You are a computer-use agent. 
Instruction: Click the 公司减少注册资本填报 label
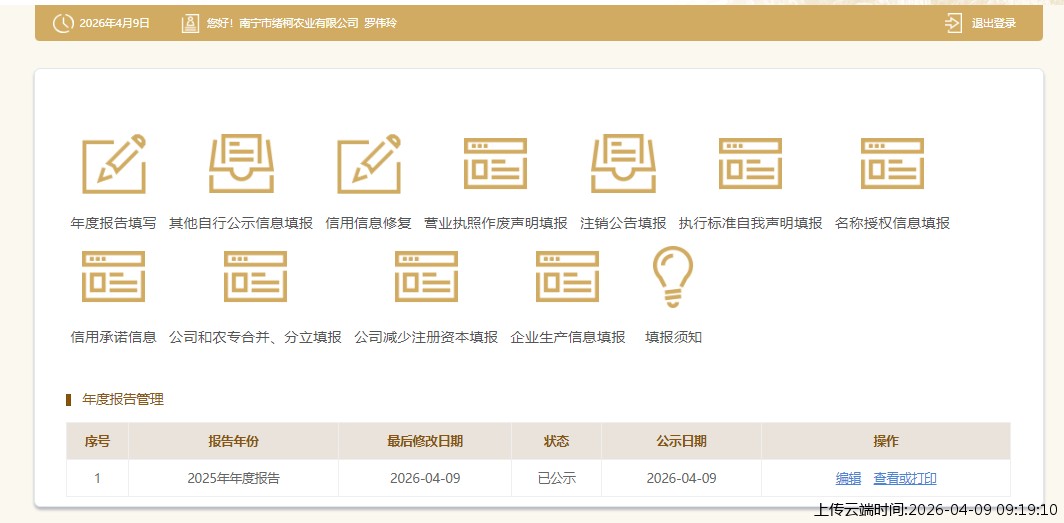click(x=426, y=337)
